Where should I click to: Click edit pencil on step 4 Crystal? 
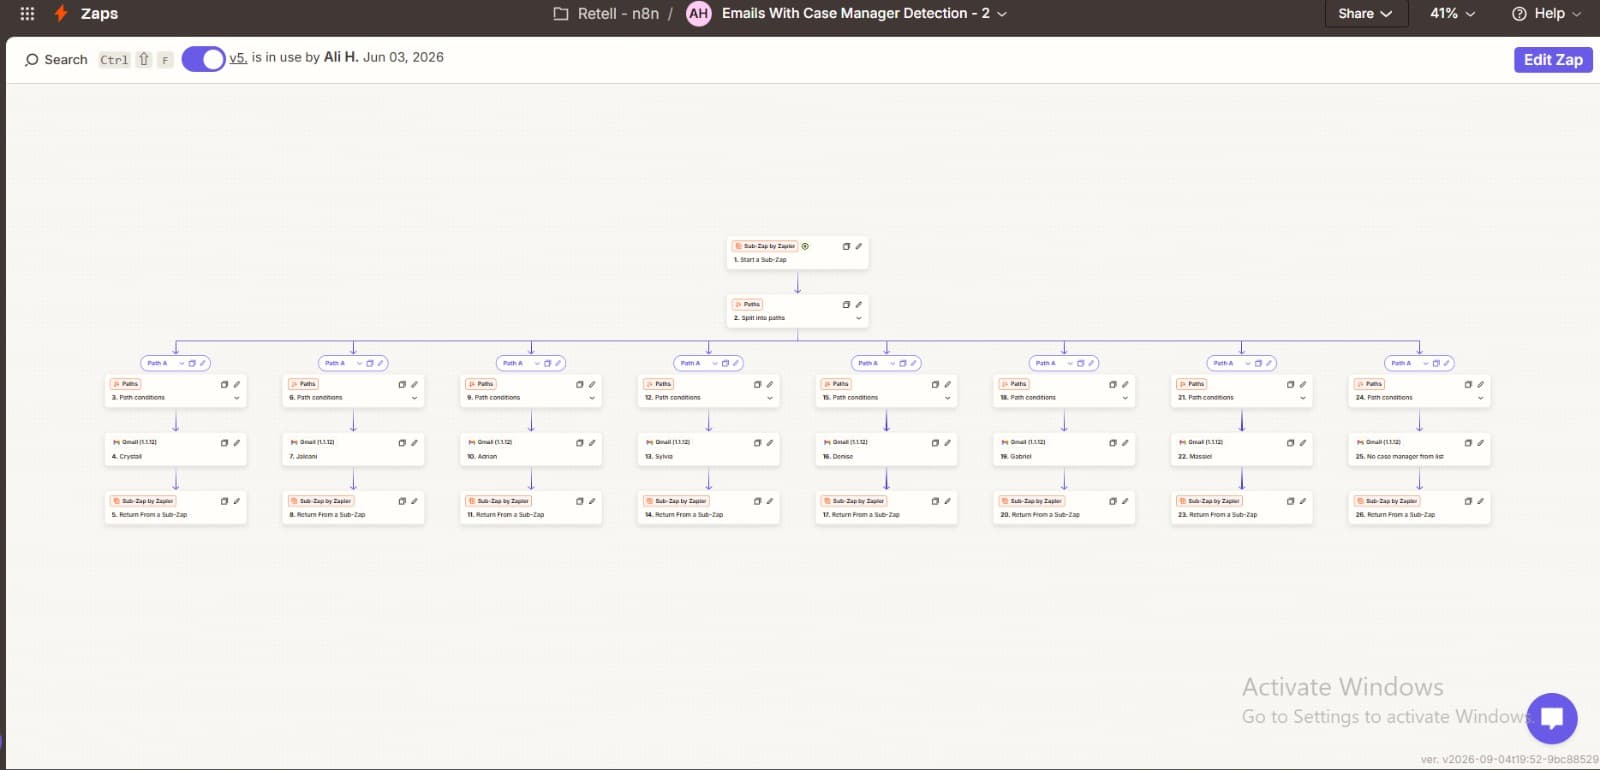236,442
